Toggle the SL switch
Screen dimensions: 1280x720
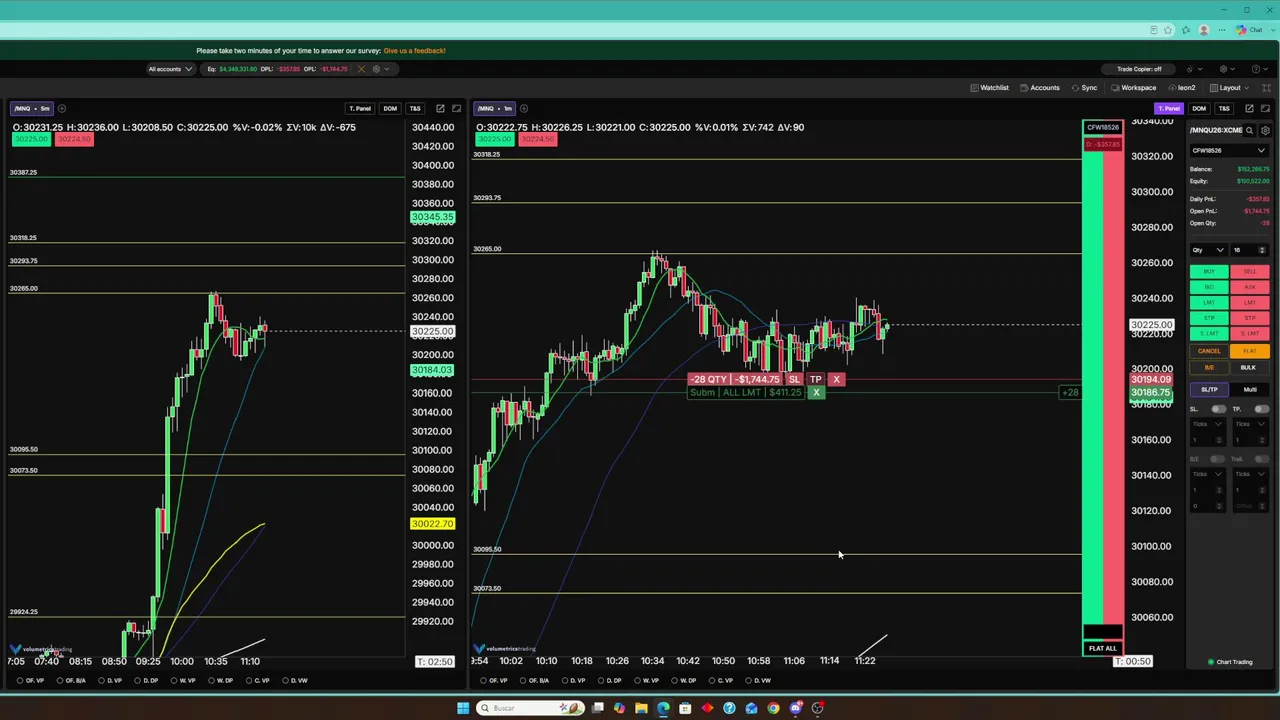(1219, 409)
